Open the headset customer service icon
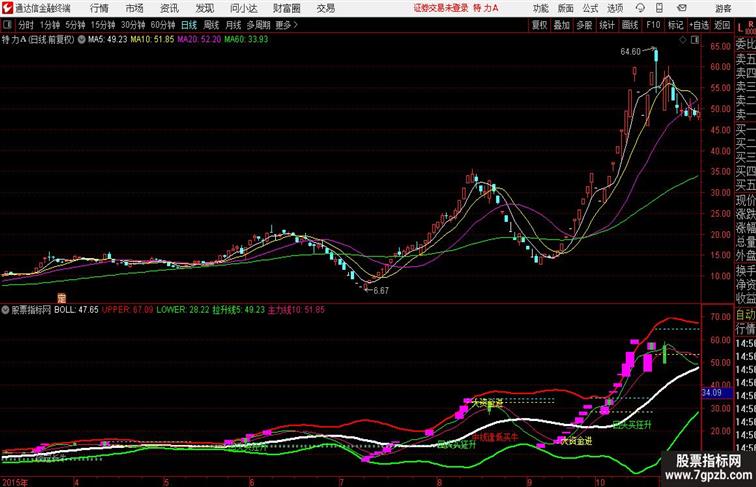This screenshot has width=756, height=487. click(x=640, y=8)
